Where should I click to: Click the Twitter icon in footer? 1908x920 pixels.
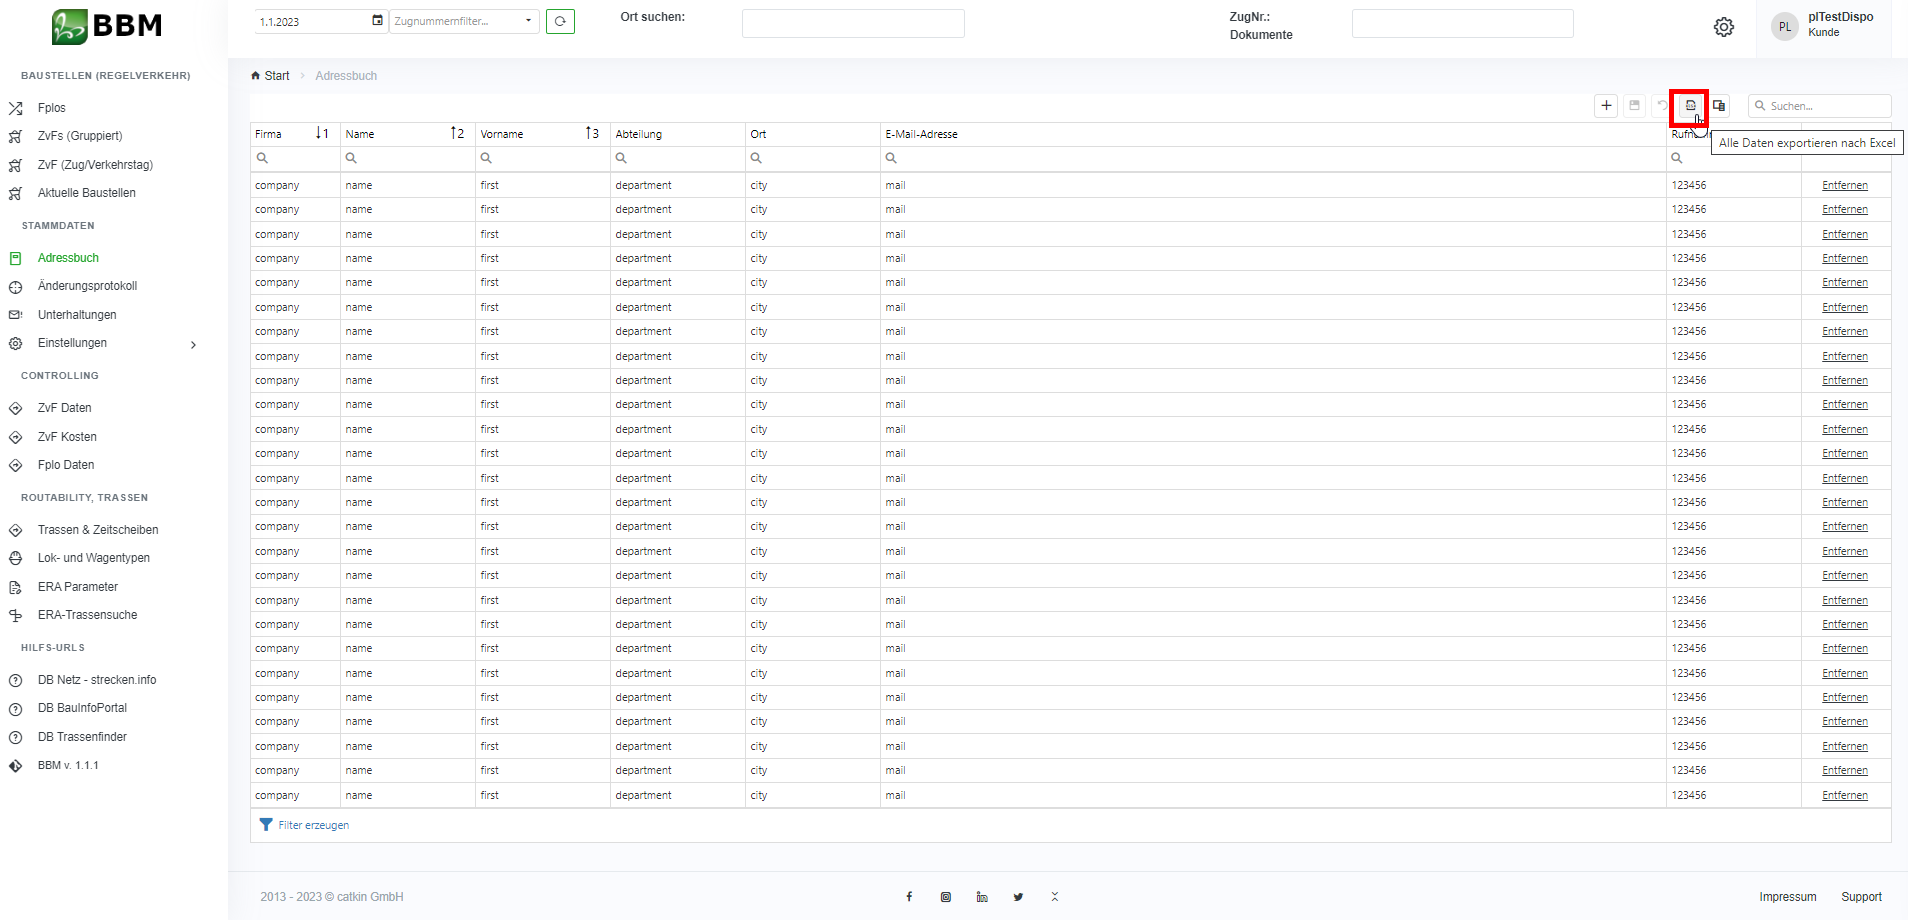point(1018,897)
